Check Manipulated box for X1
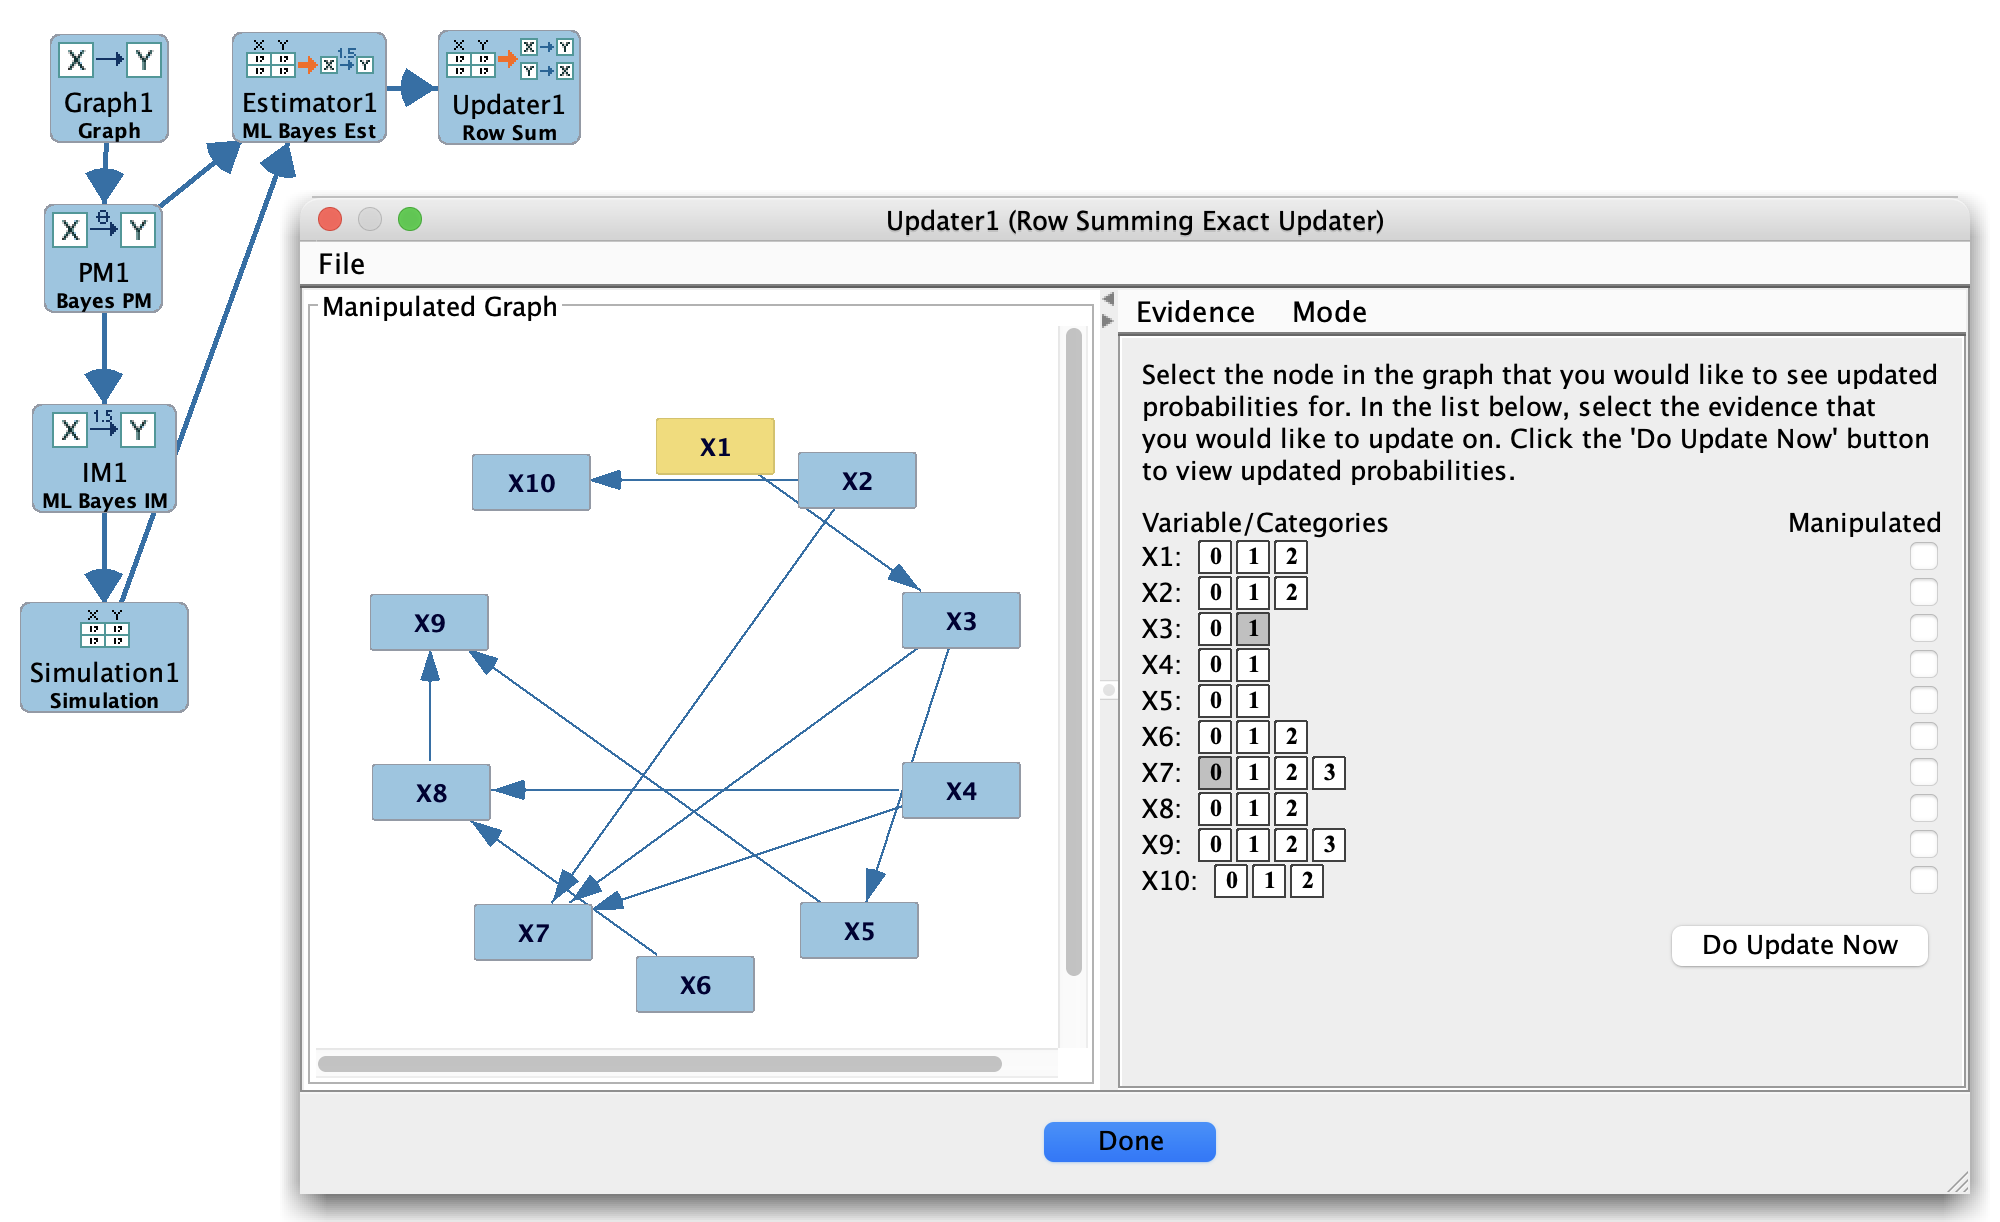Viewport: 2000px width, 1222px height. [1923, 556]
